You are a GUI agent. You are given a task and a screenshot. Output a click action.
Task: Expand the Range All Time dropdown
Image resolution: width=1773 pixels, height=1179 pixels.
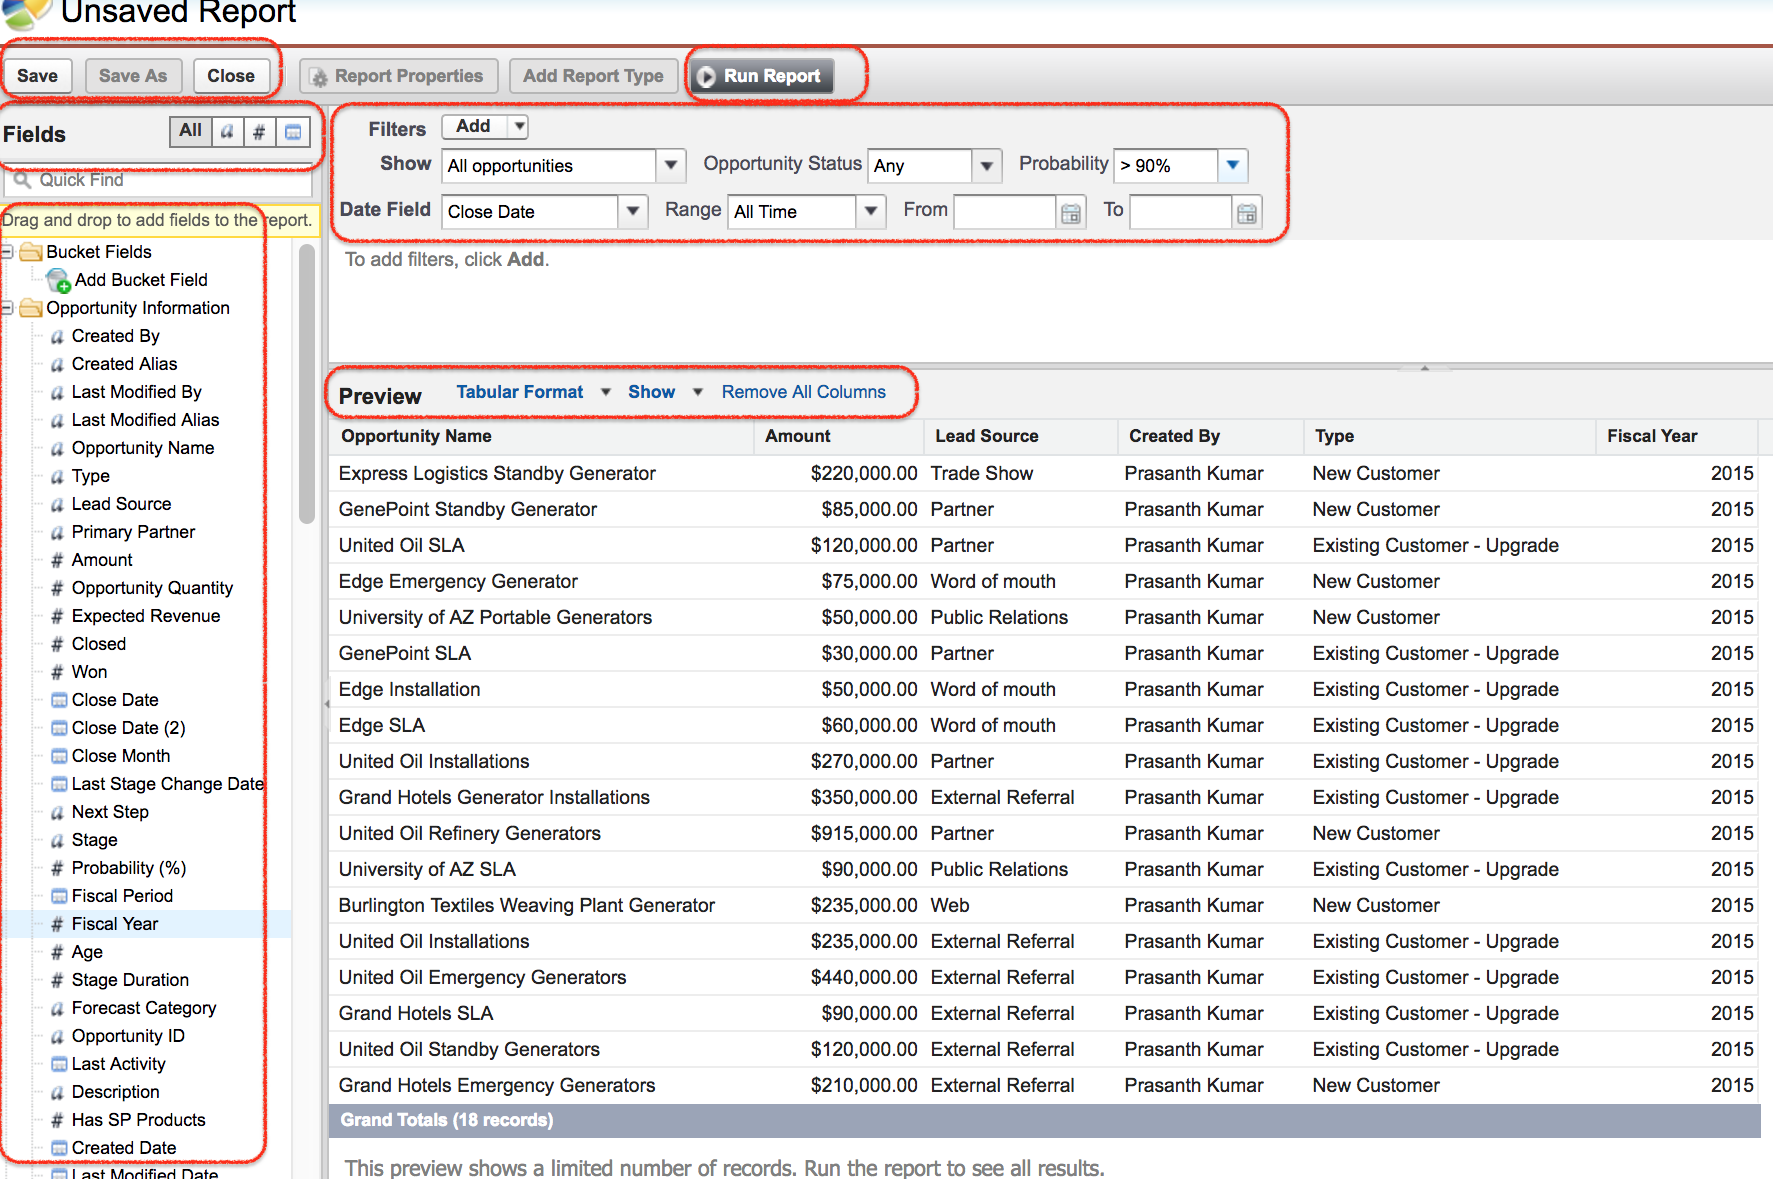click(870, 211)
